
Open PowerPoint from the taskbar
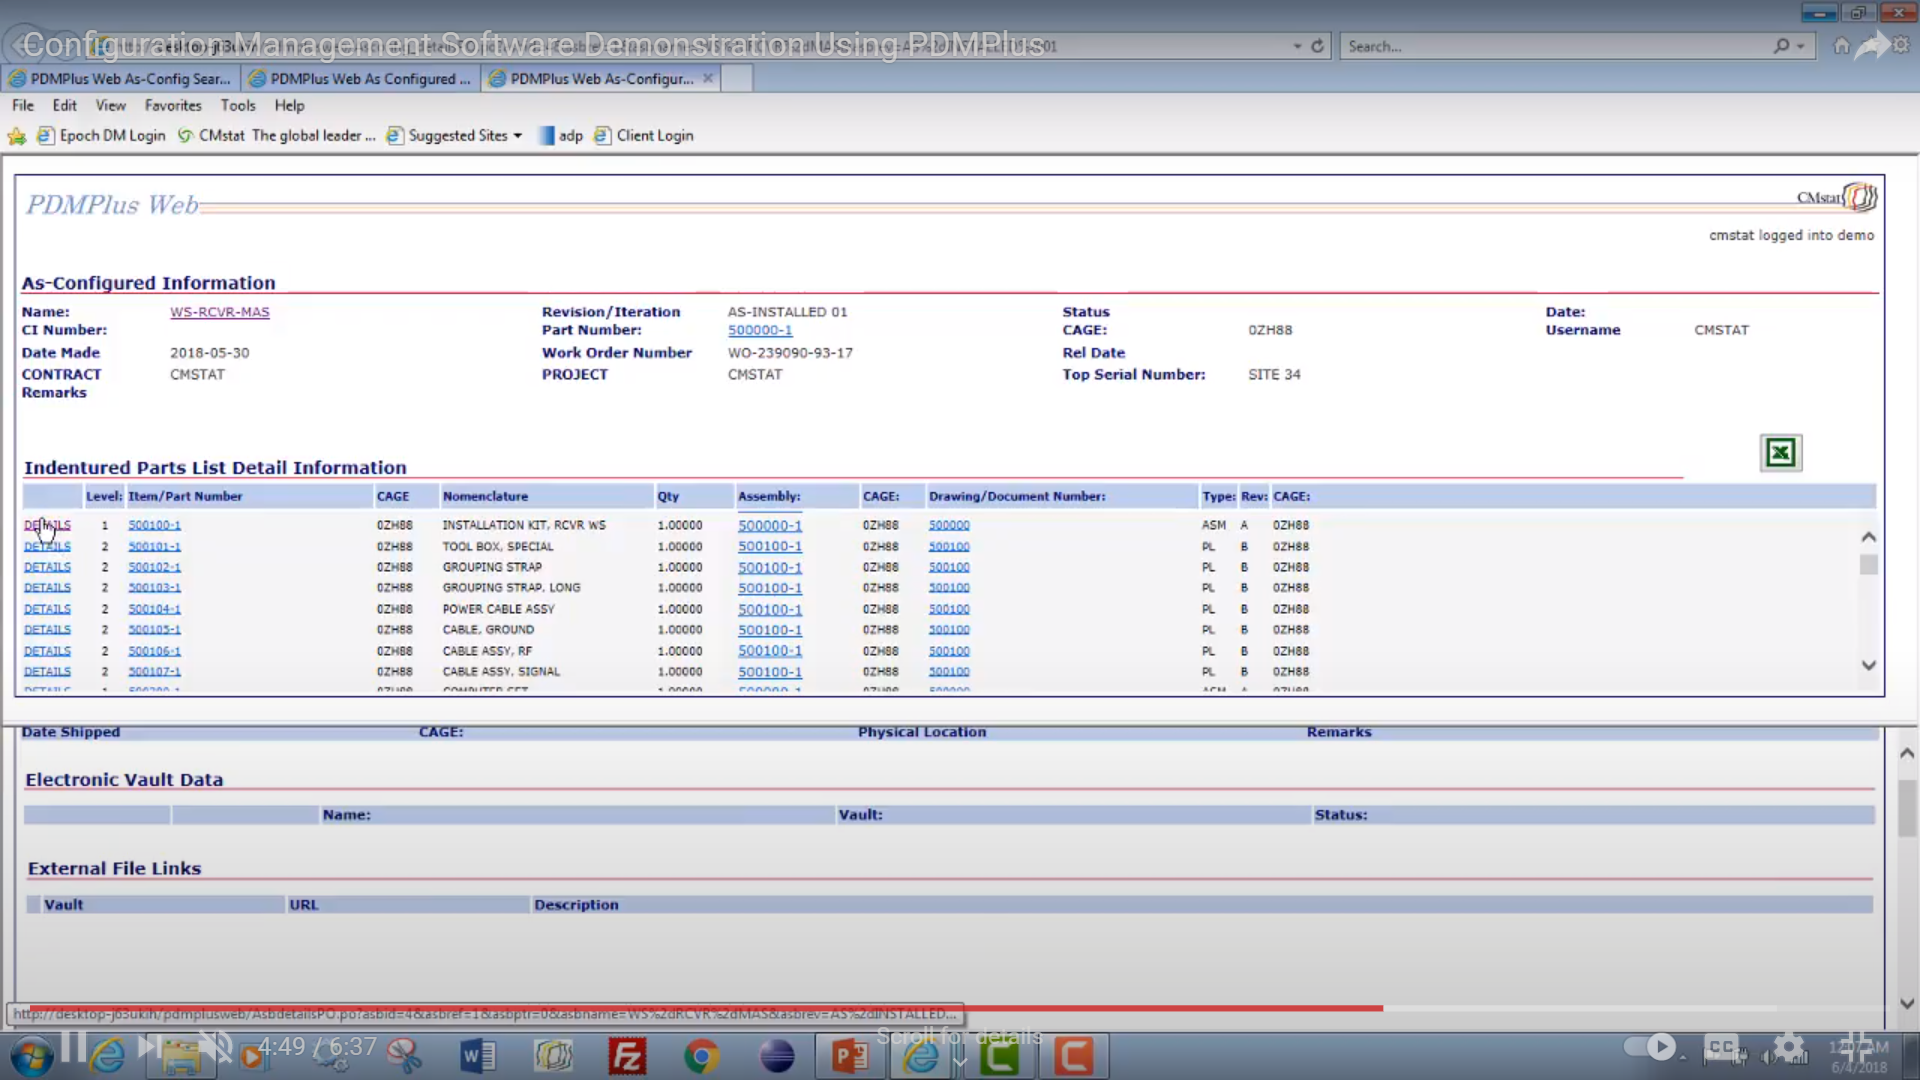[848, 1056]
